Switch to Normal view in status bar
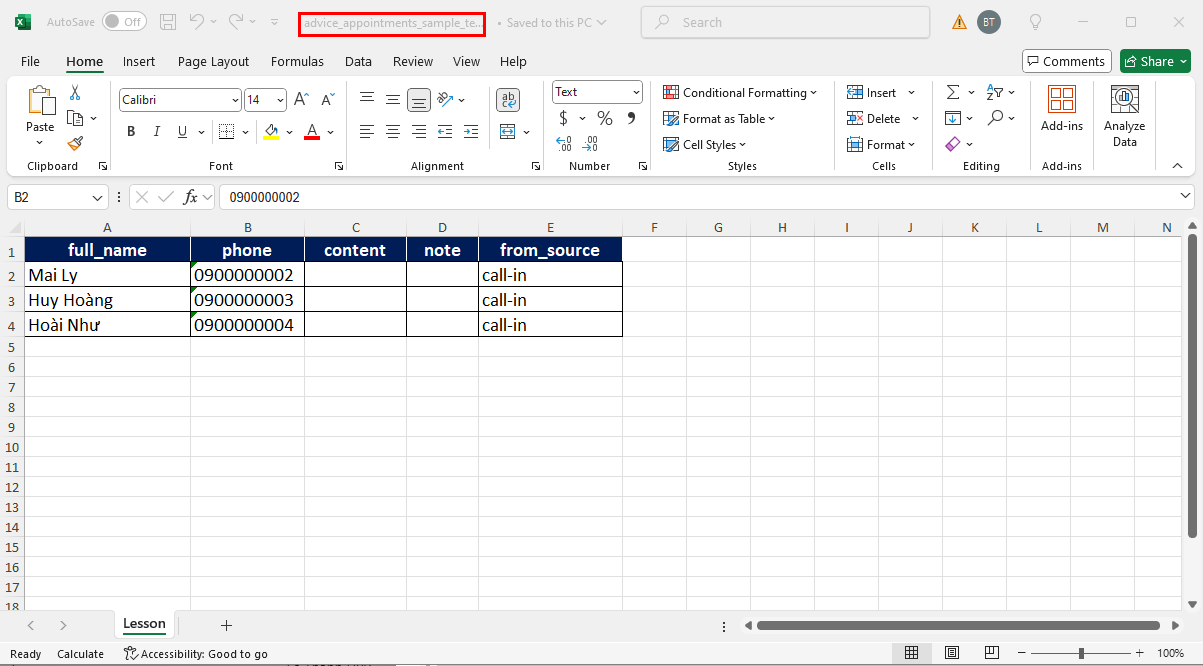The image size is (1203, 666). [911, 653]
